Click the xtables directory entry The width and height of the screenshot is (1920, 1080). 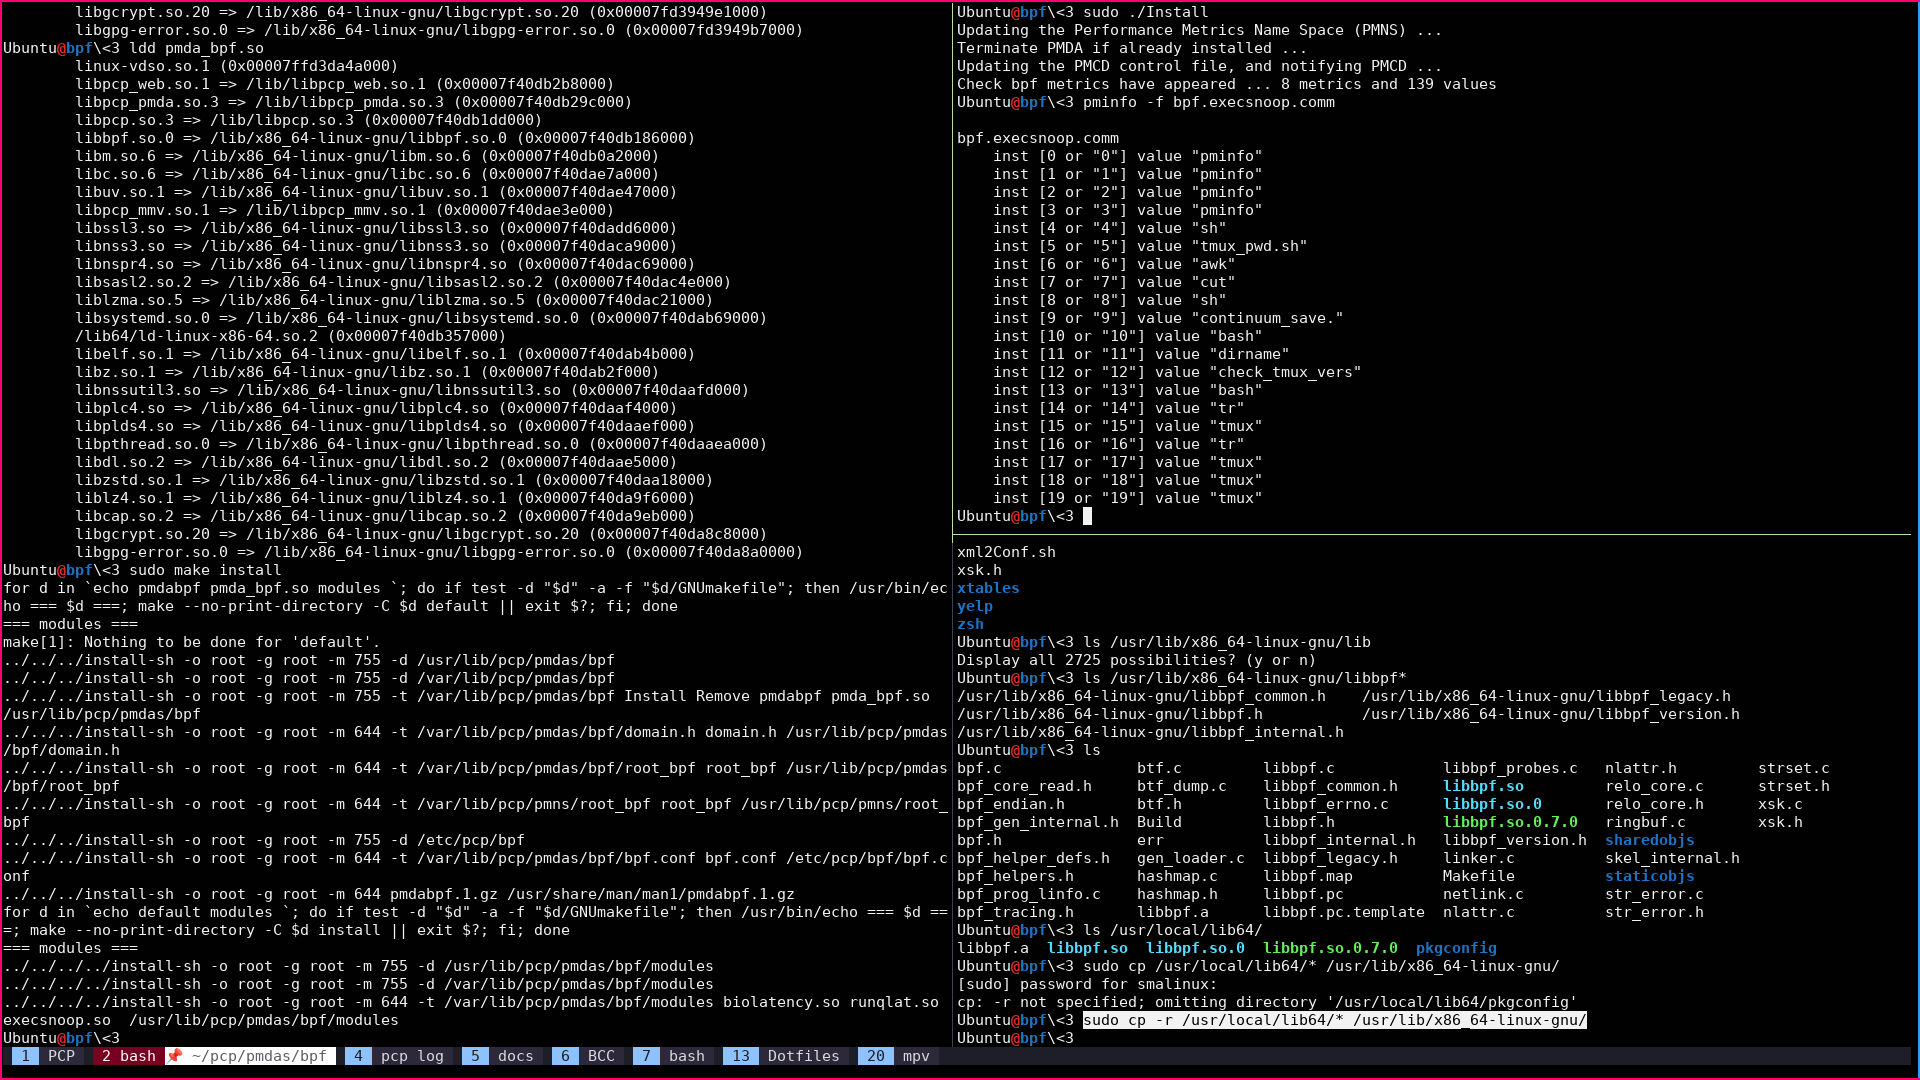[987, 588]
